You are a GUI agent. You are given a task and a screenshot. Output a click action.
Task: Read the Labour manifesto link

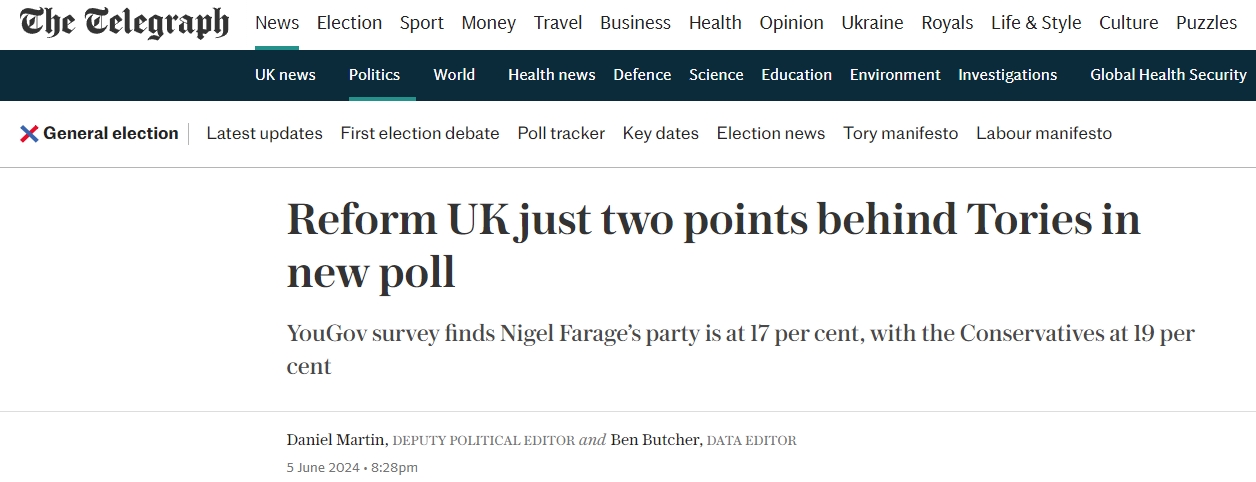pyautogui.click(x=1044, y=133)
